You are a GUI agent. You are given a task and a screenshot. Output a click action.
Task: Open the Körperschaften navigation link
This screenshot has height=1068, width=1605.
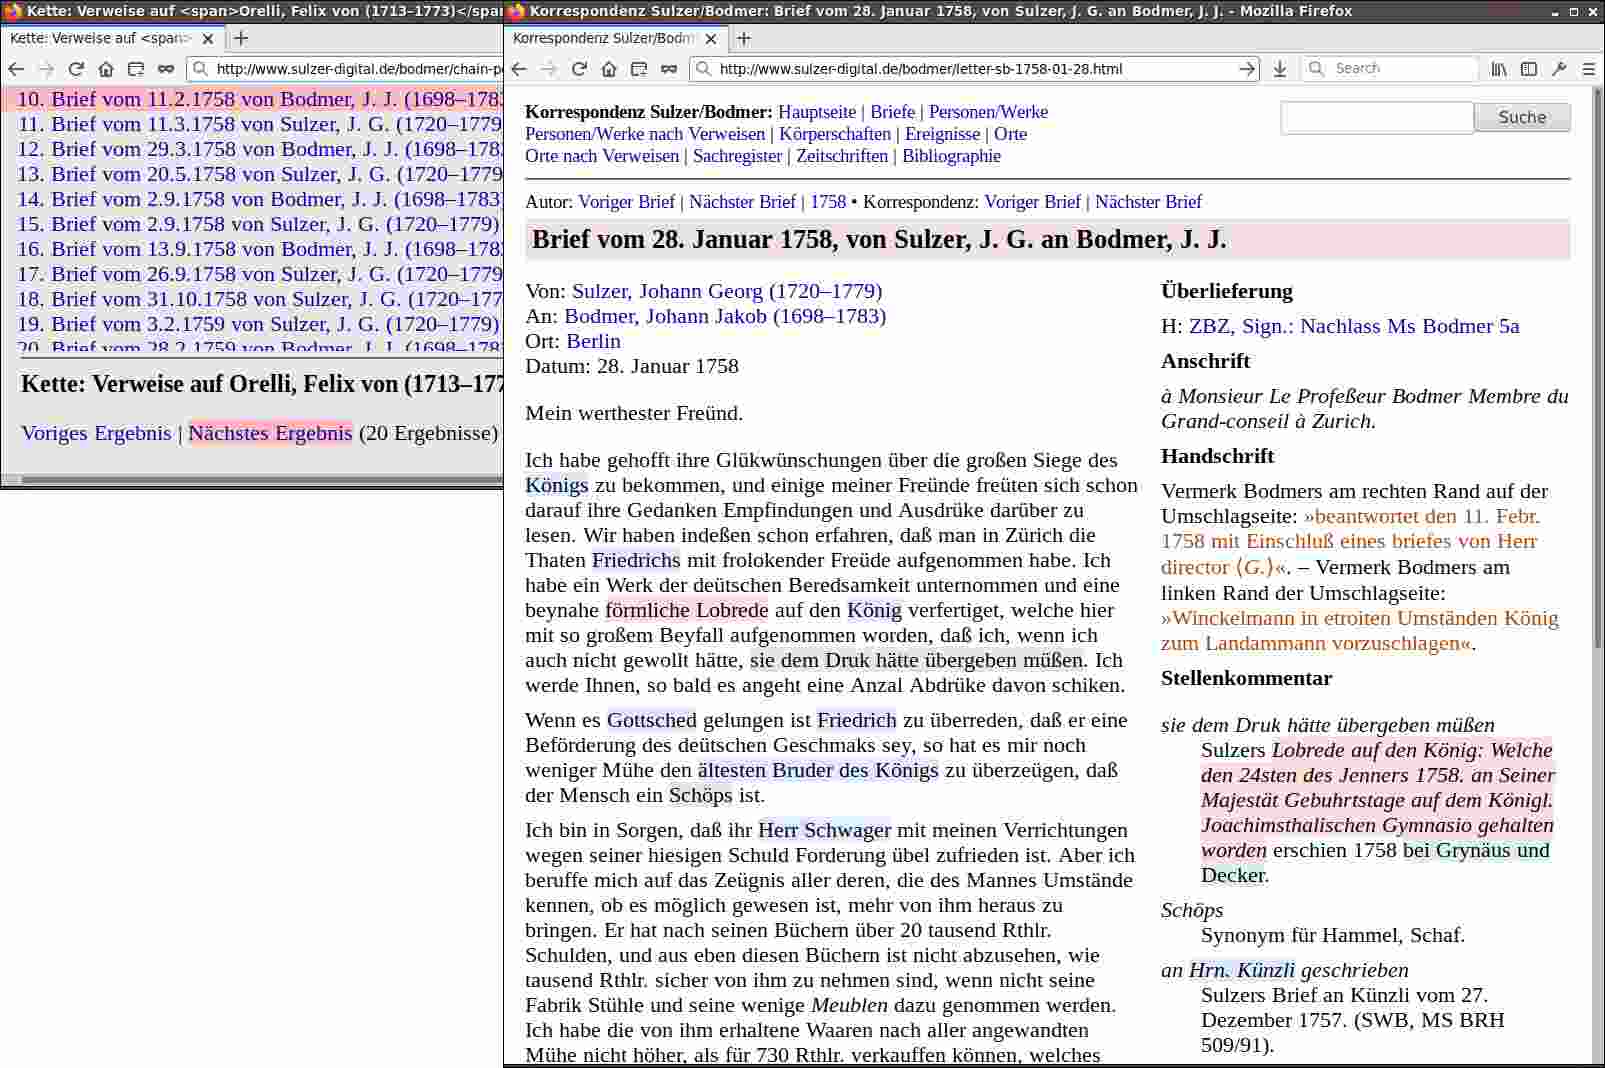835,134
